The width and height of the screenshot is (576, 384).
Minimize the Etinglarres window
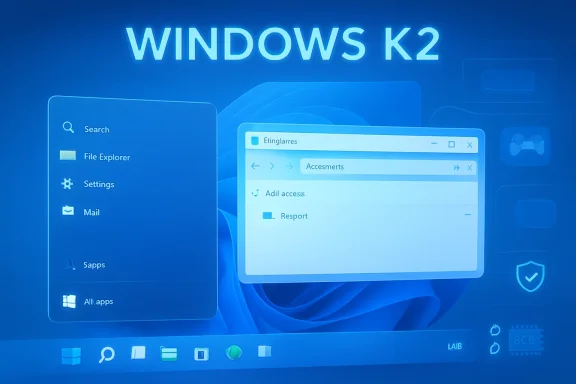coord(434,143)
